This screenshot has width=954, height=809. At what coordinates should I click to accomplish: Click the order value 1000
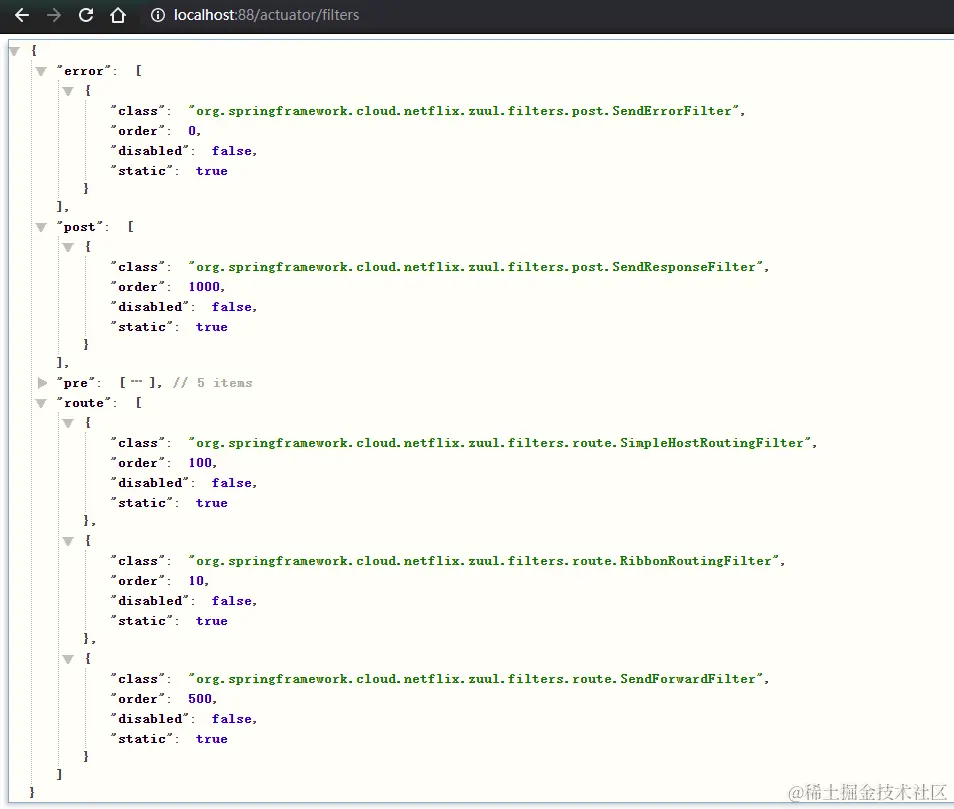point(204,286)
